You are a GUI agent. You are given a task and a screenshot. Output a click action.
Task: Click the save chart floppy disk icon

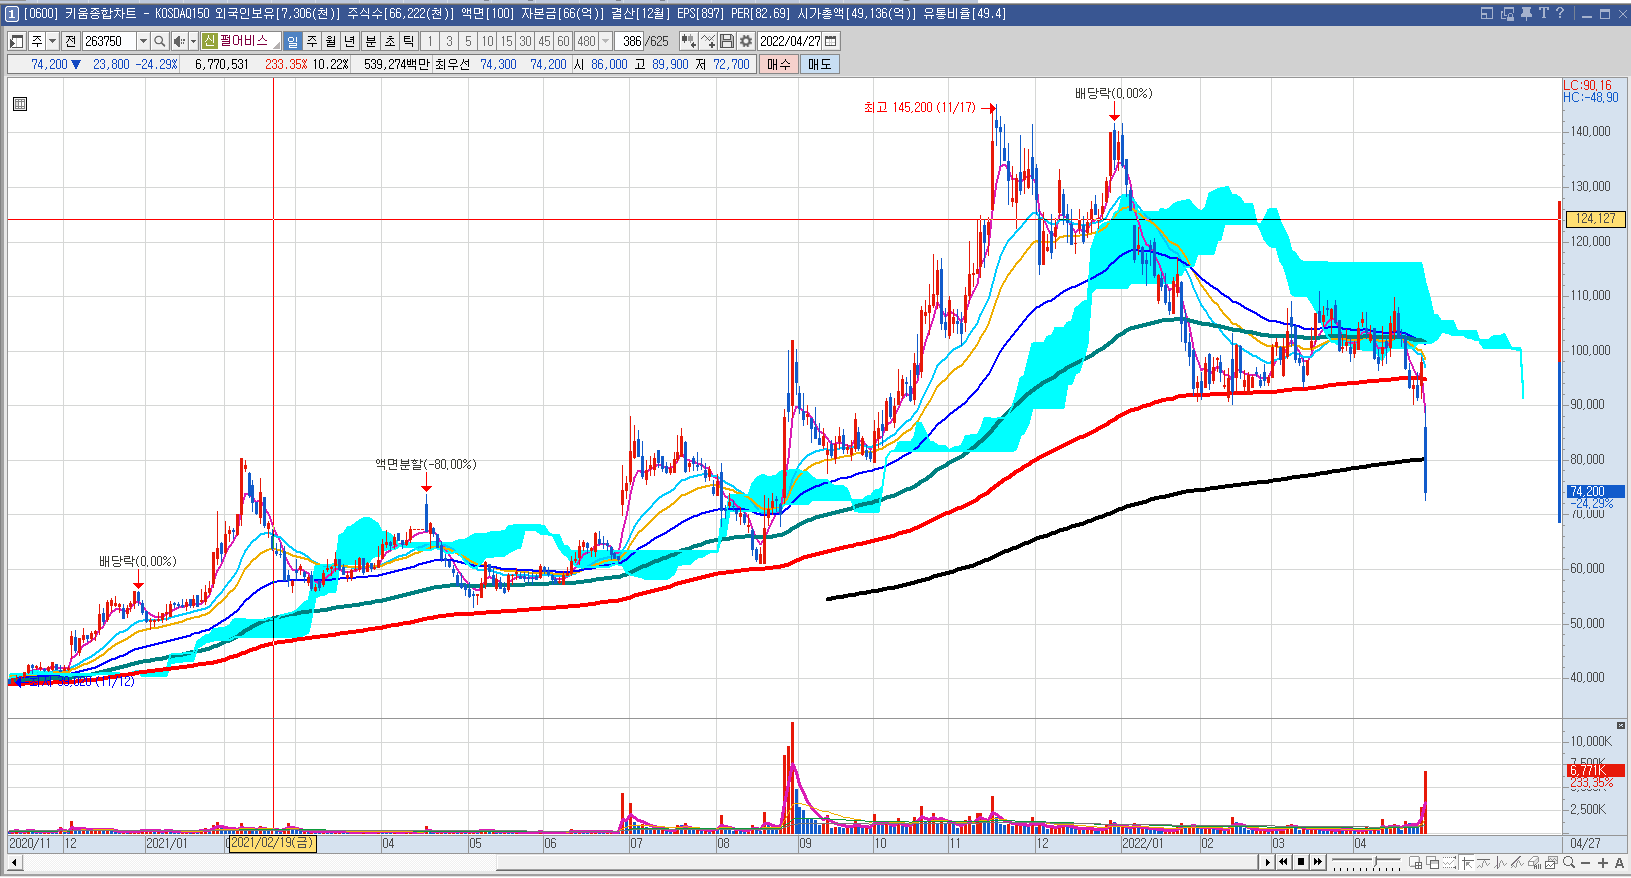[x=727, y=41]
